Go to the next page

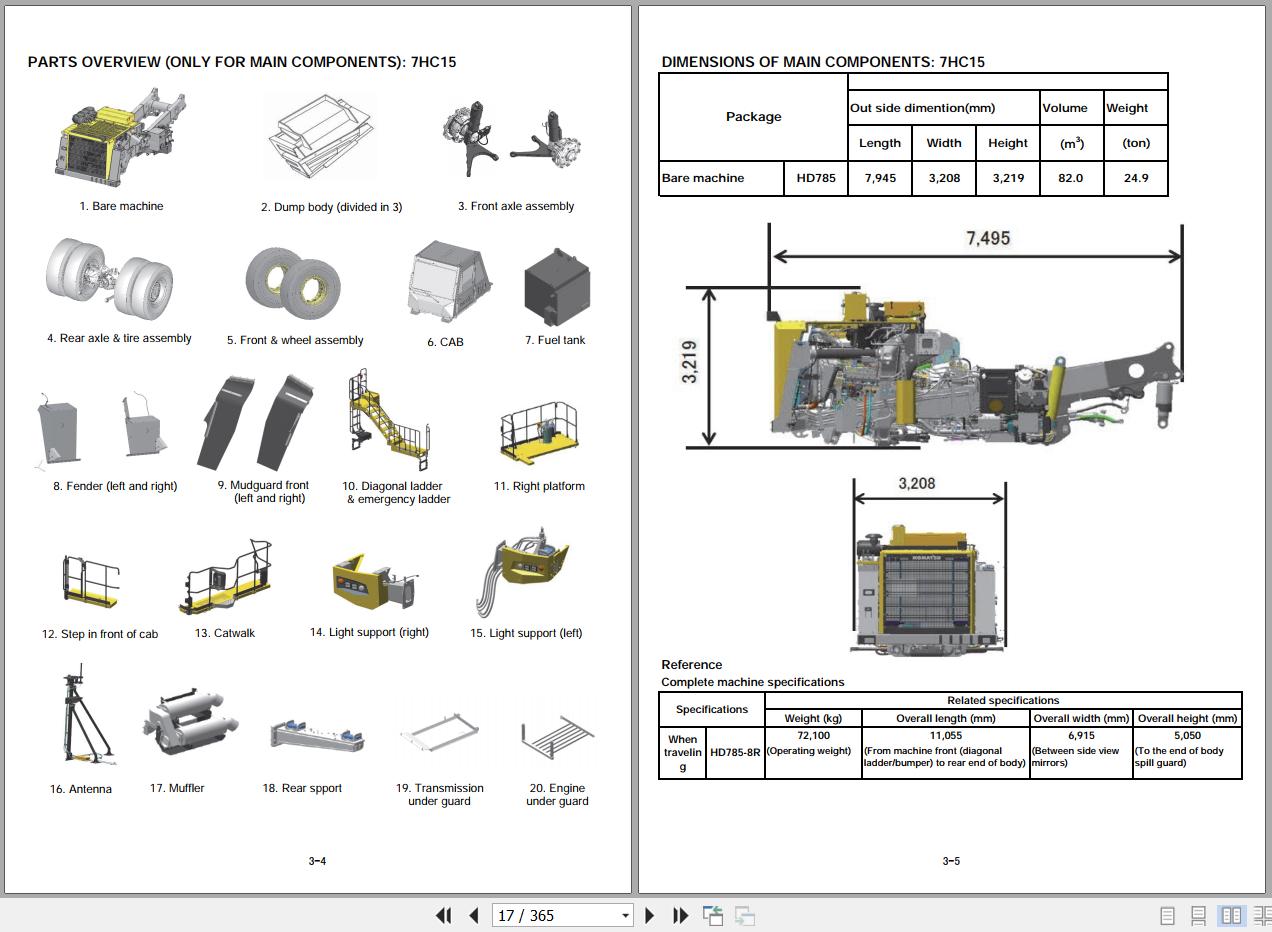click(650, 915)
